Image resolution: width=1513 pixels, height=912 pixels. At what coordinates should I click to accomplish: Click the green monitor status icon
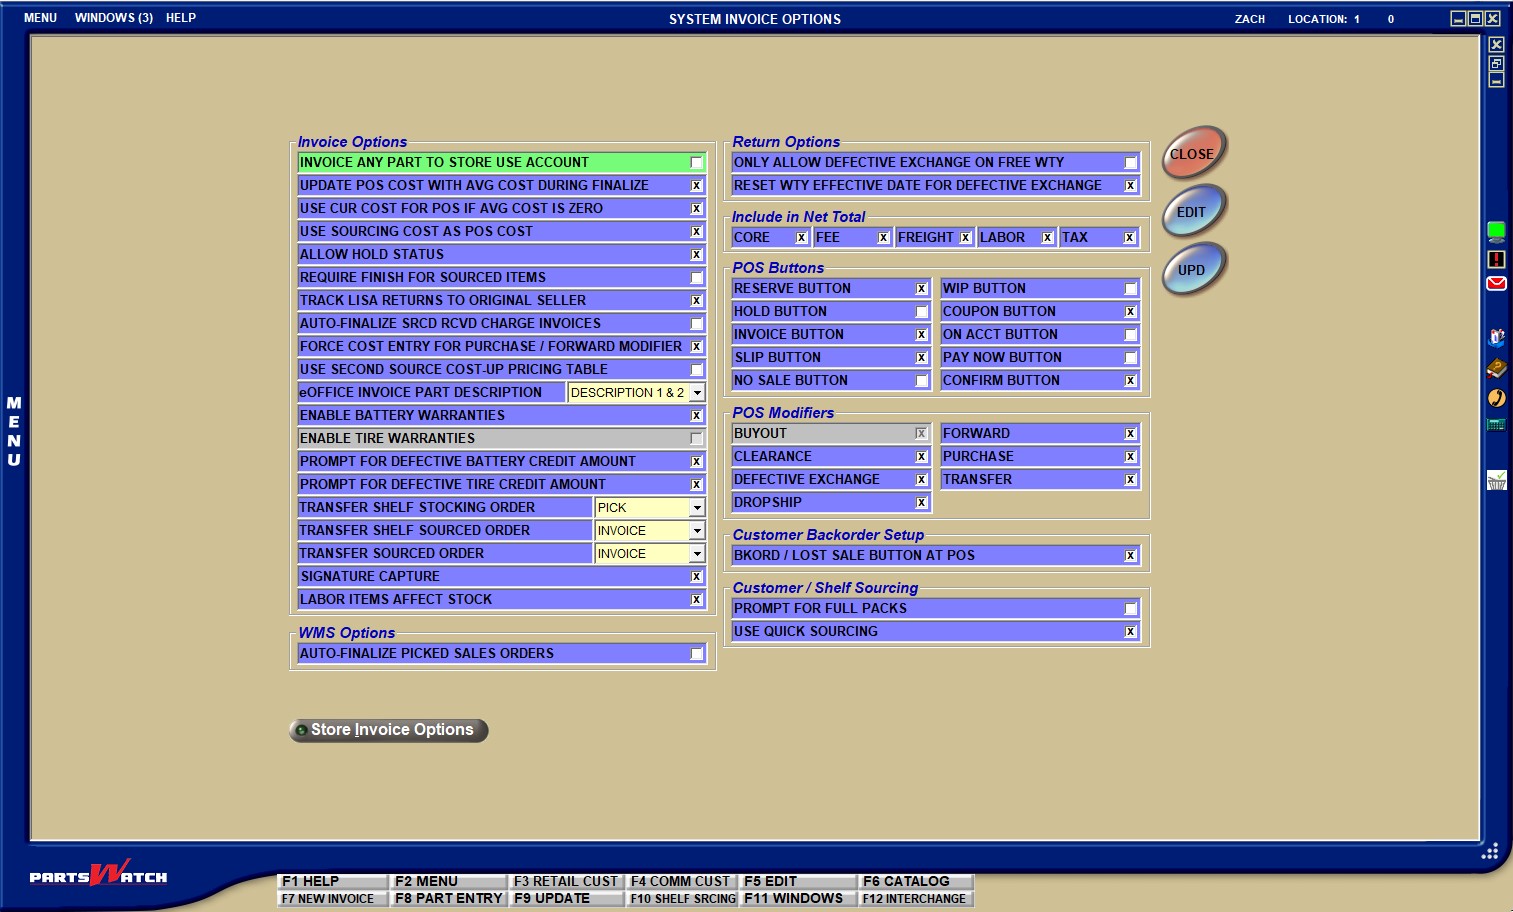1496,232
